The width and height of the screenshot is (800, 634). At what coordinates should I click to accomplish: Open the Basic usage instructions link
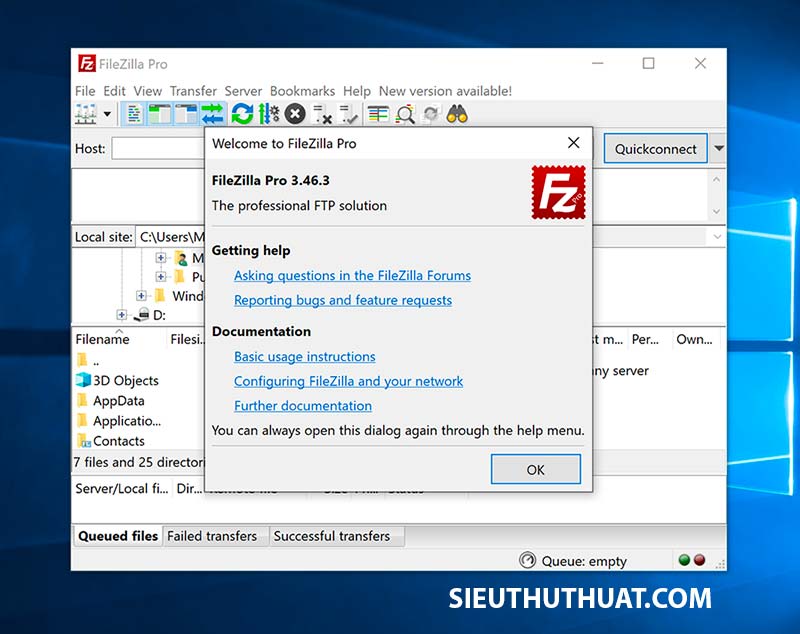(305, 357)
